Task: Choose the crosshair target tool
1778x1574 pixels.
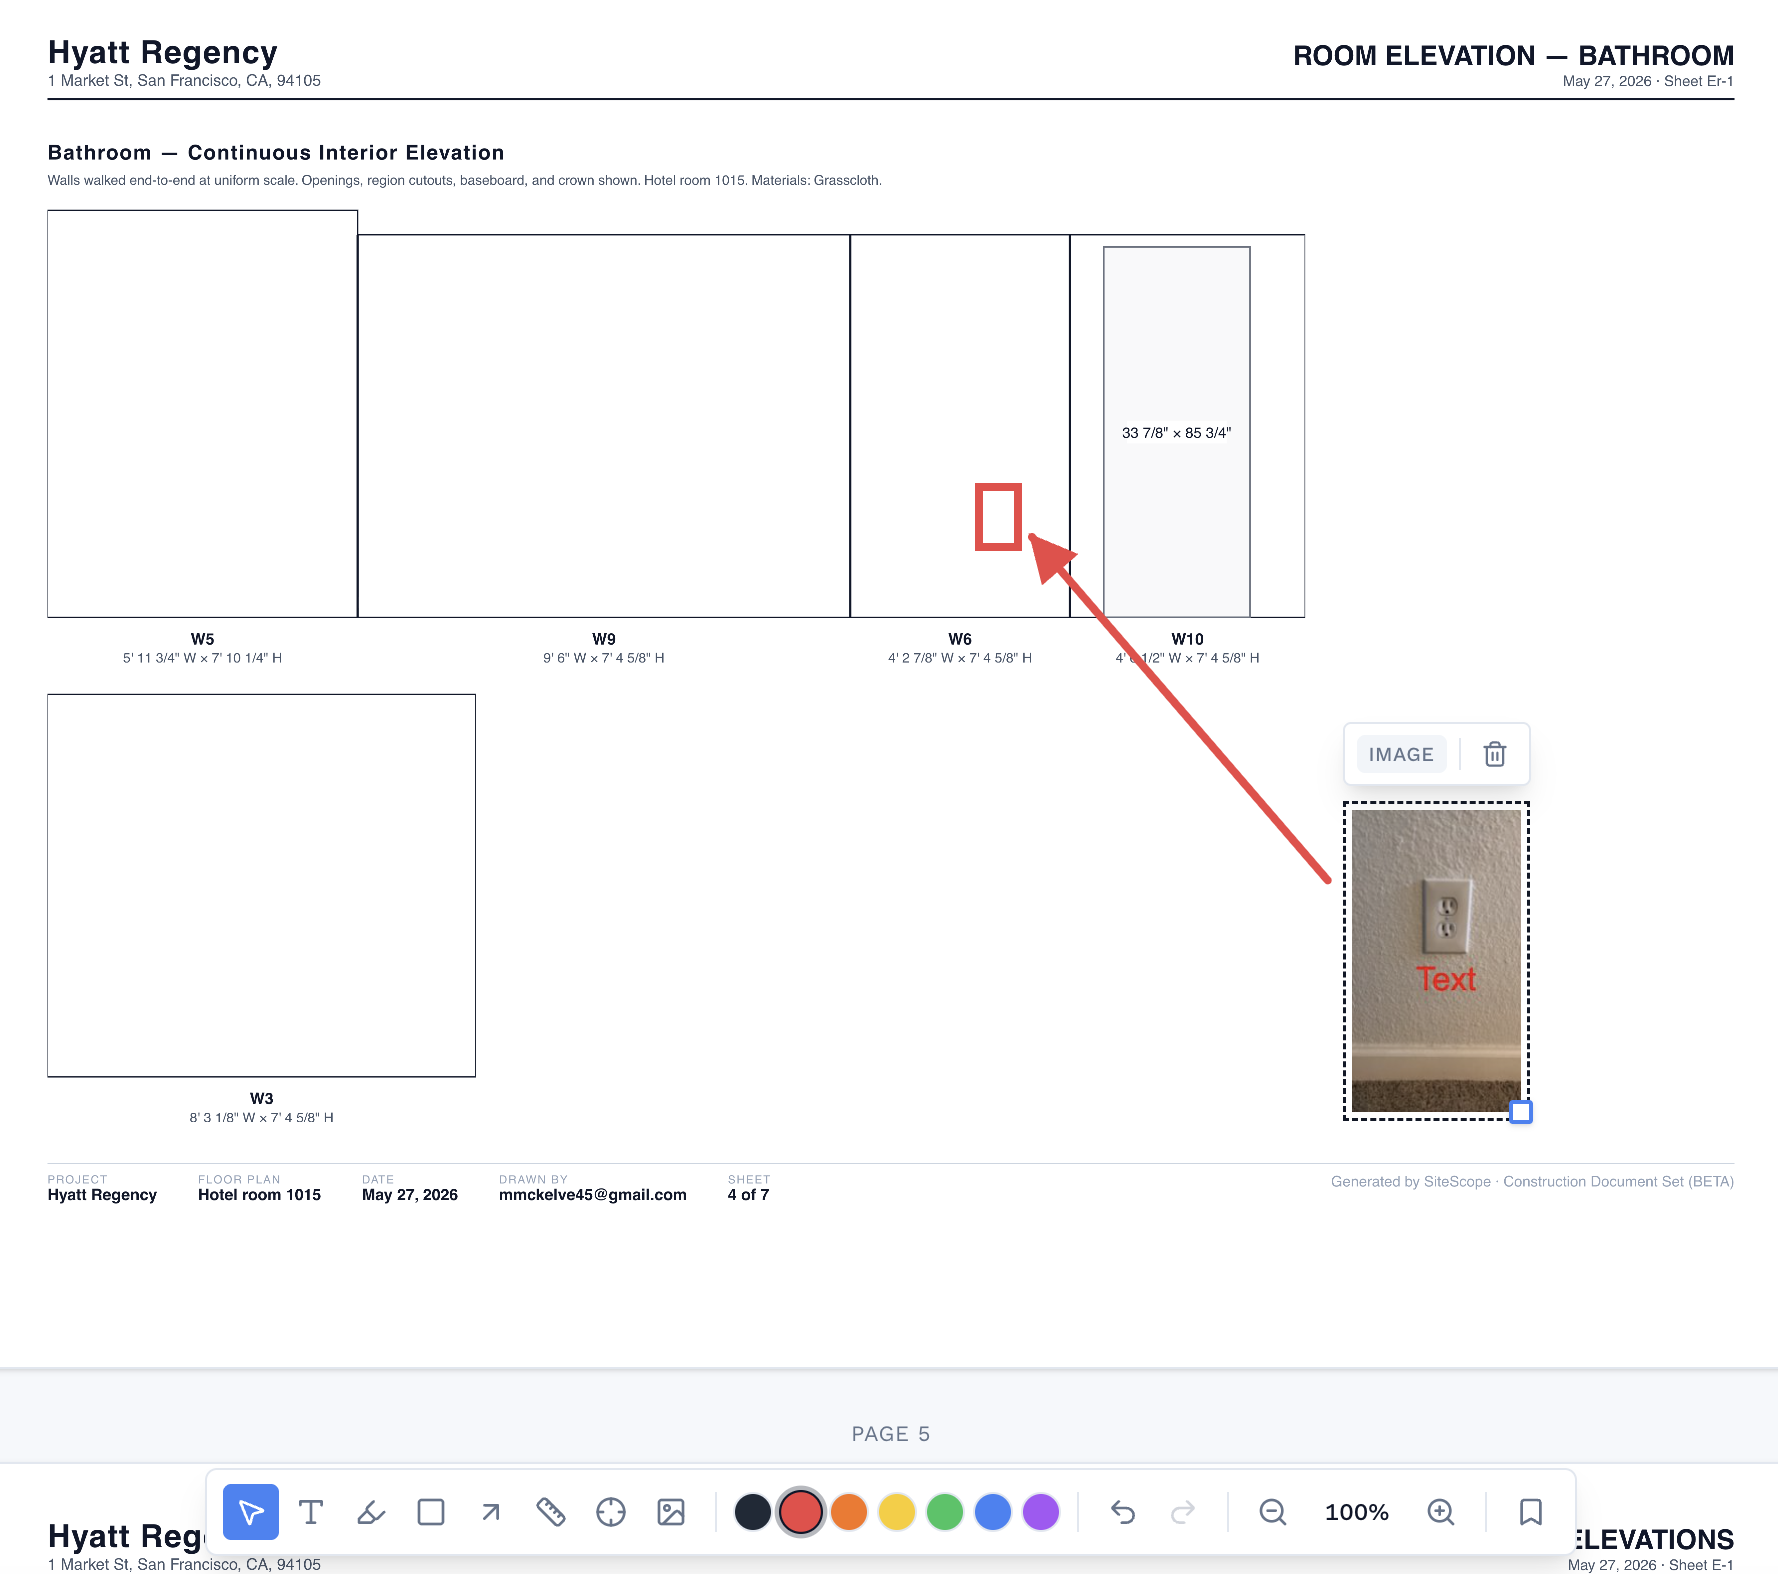Action: click(x=611, y=1512)
